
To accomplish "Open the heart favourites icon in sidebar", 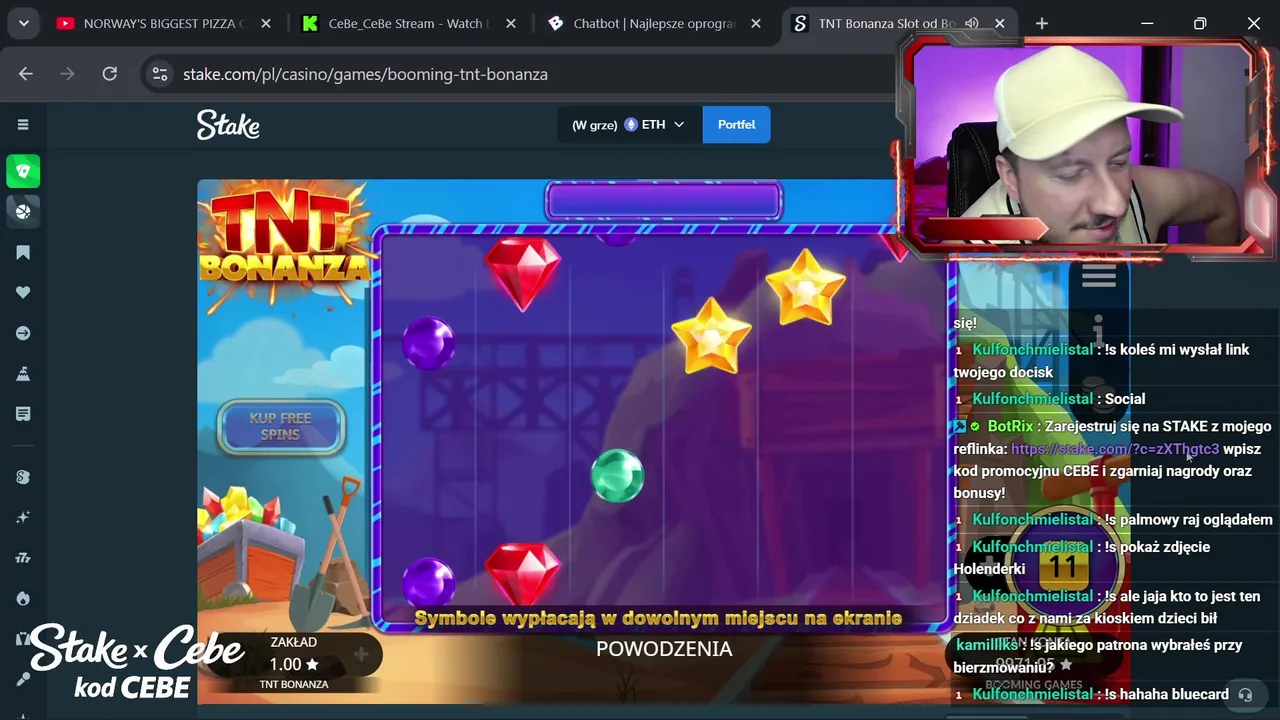I will point(23,292).
